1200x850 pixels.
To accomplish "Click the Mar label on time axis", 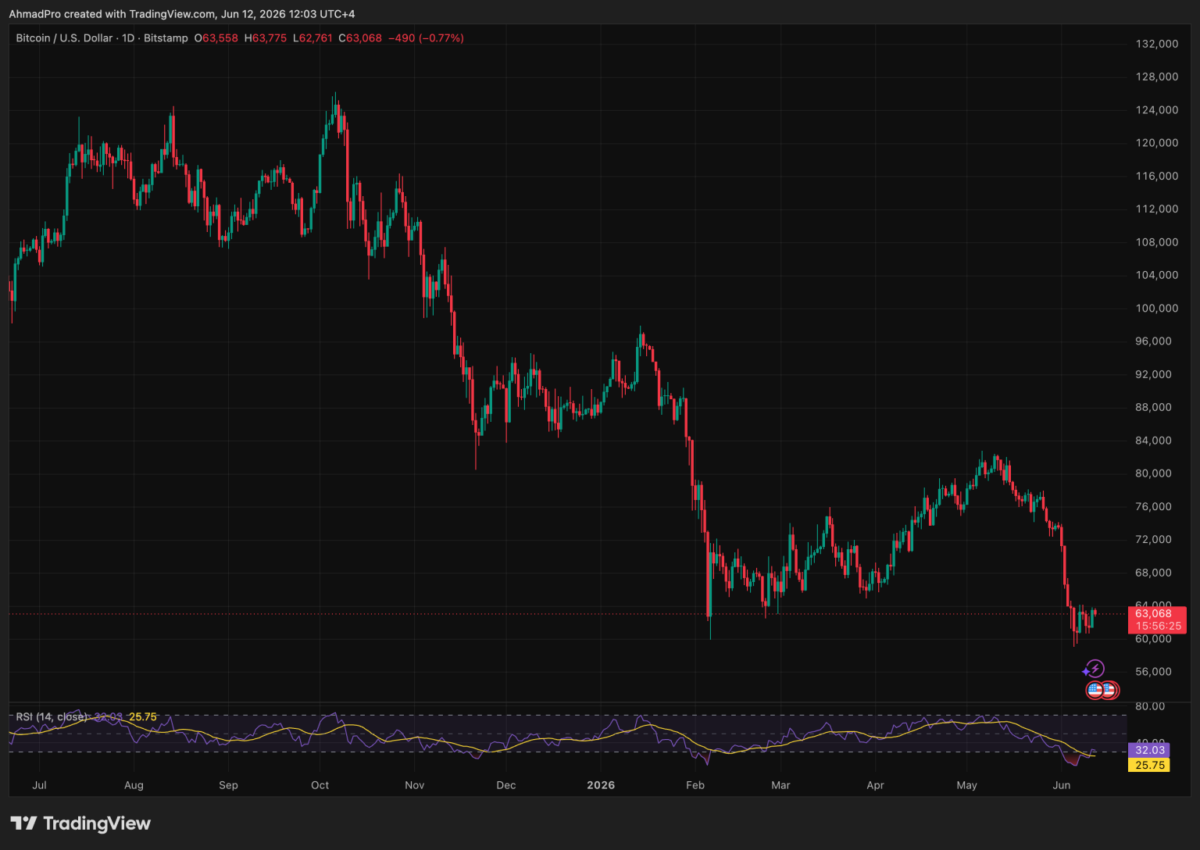I will pos(779,787).
